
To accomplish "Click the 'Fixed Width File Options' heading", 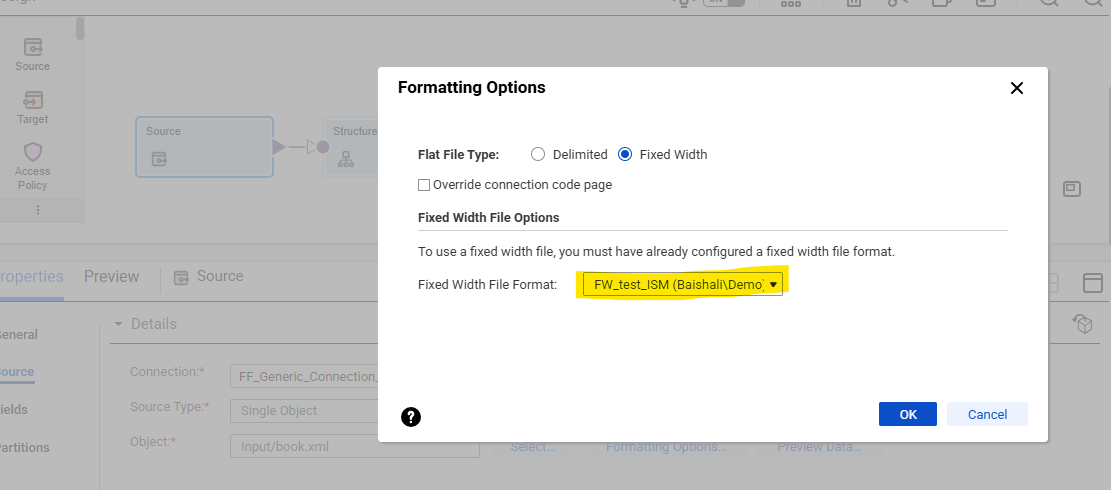I will 488,217.
